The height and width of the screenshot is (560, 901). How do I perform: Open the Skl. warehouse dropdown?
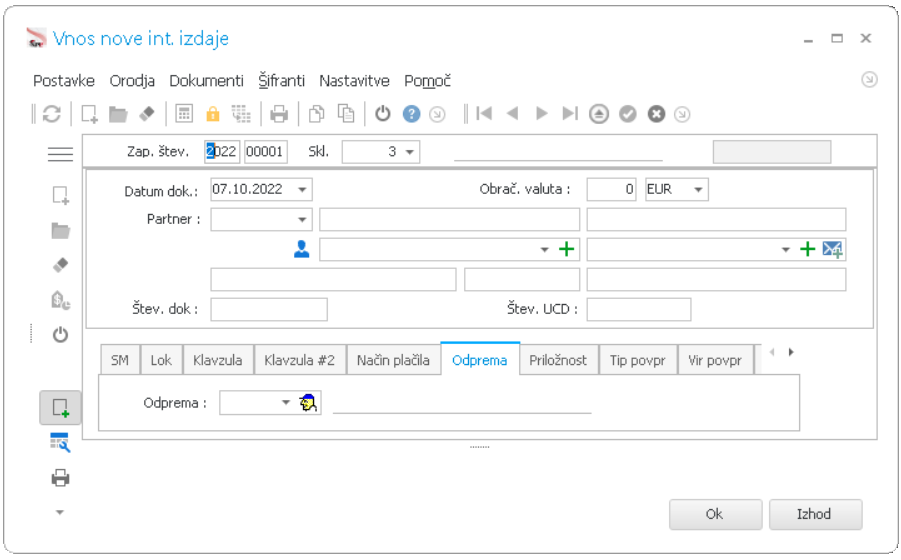click(410, 152)
